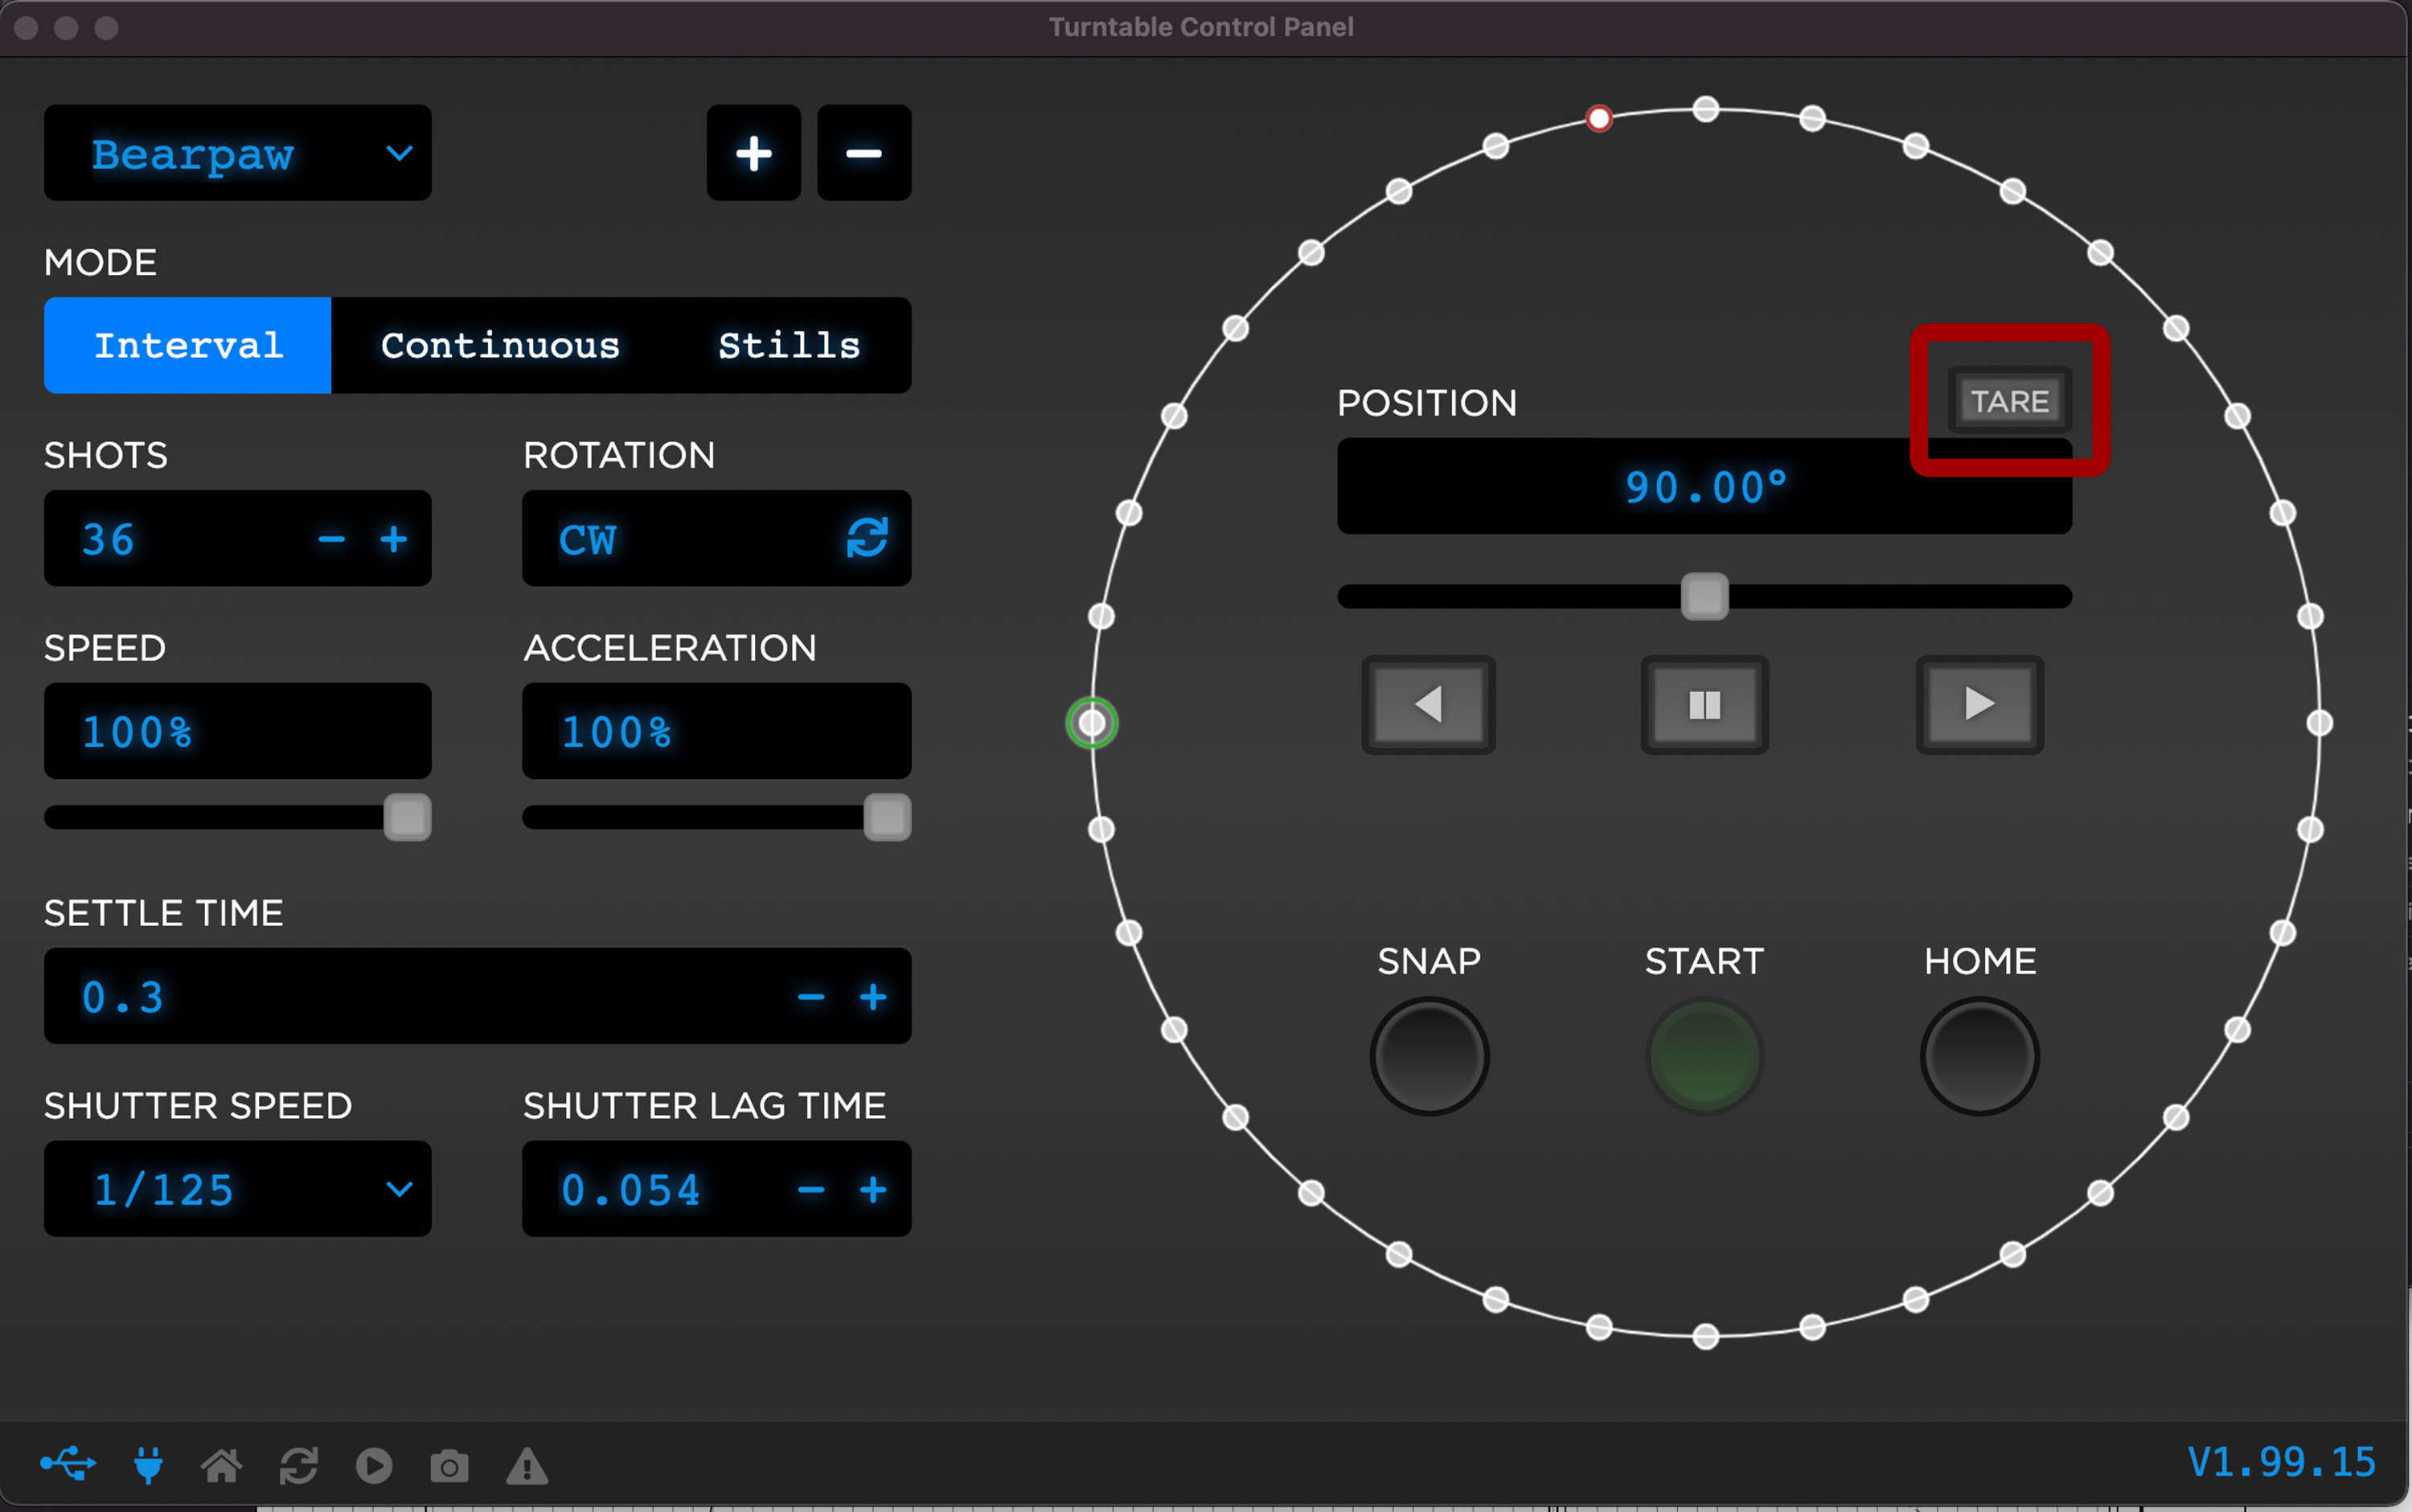Click the USB connection status icon
Screen dimensions: 2412x1512
pos(67,1464)
